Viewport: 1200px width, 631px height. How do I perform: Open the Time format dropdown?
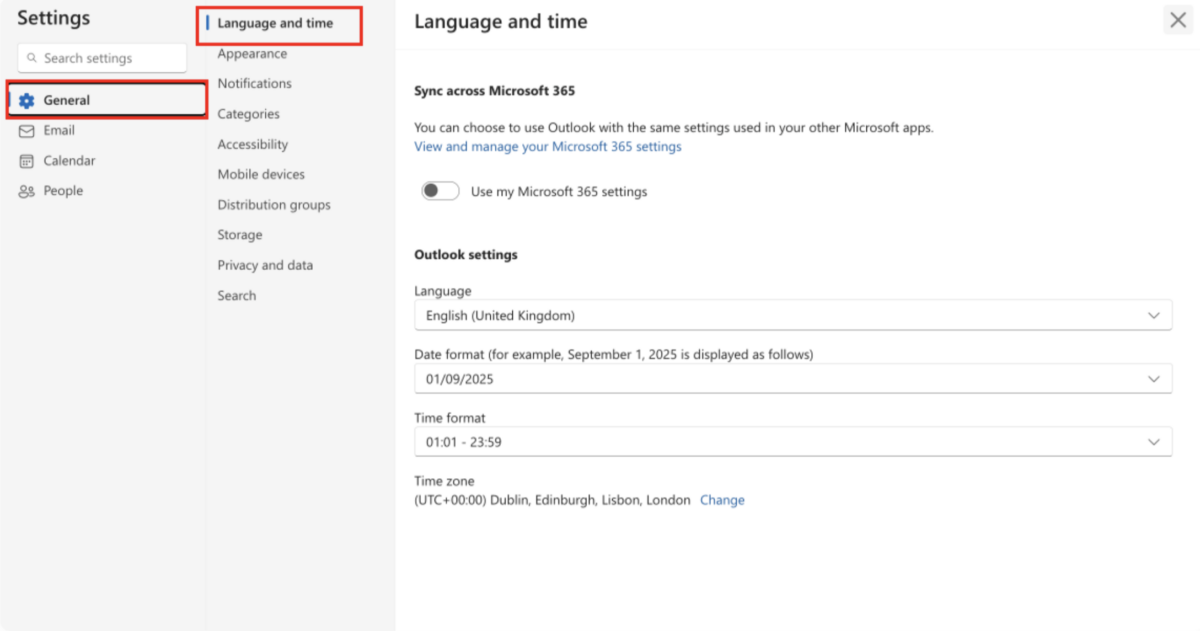click(x=792, y=441)
